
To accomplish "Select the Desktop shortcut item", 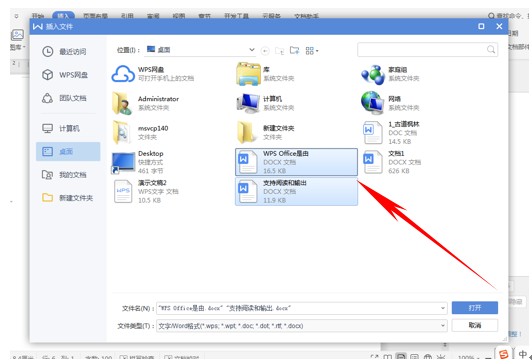I will [138, 162].
